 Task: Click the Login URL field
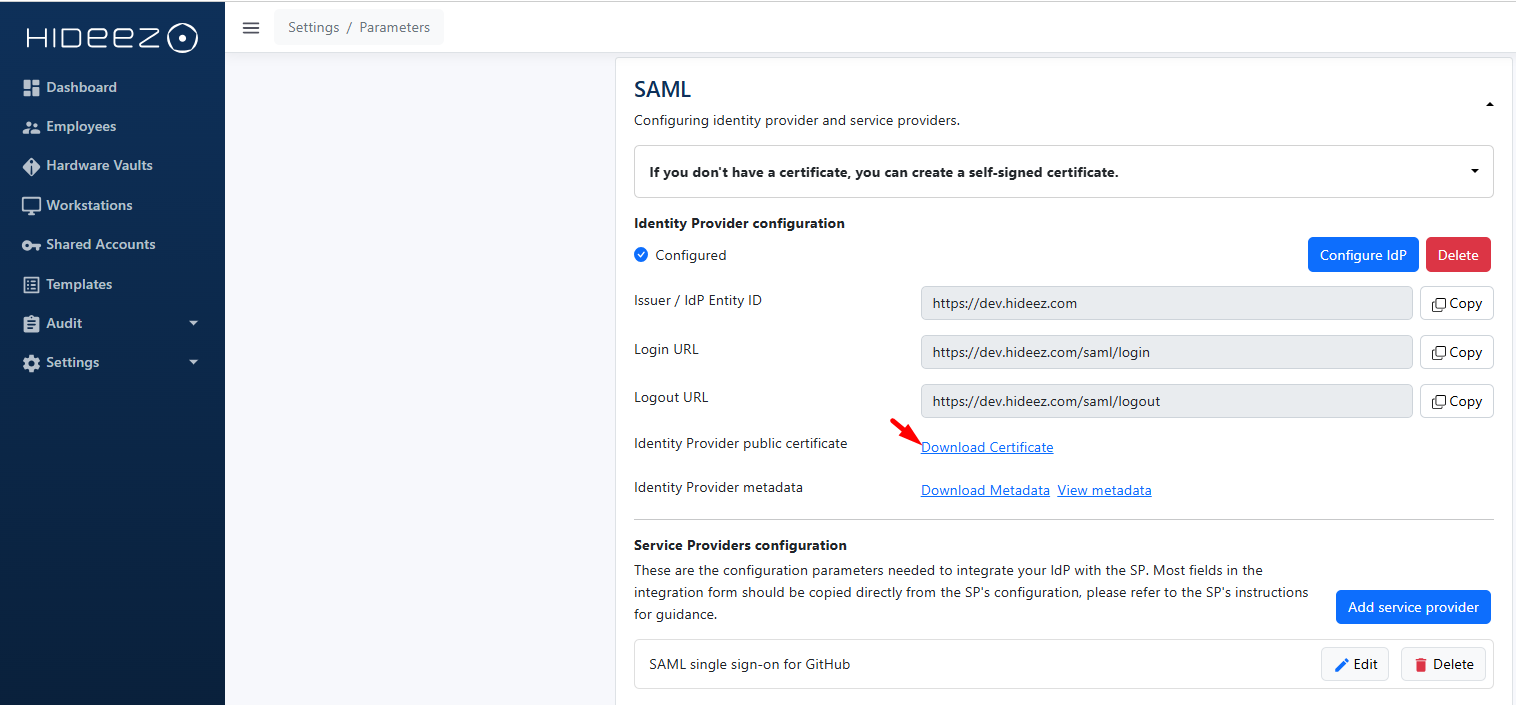(1166, 352)
